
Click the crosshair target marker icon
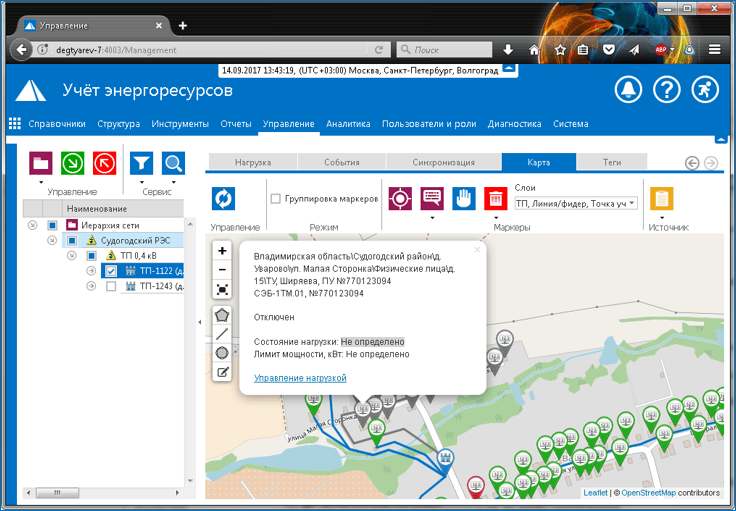pos(401,198)
